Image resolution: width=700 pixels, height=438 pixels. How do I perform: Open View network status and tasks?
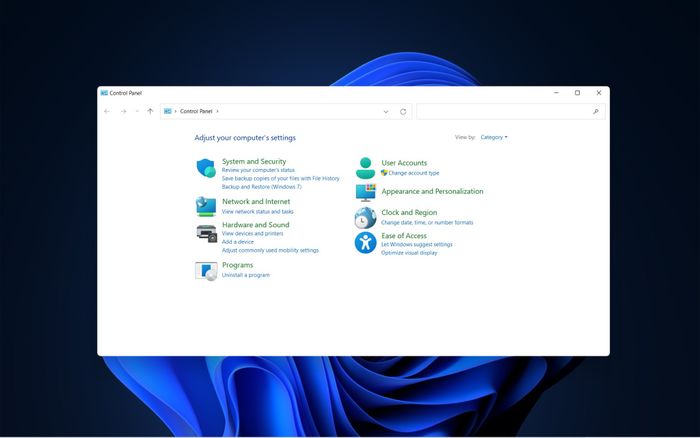tap(258, 212)
